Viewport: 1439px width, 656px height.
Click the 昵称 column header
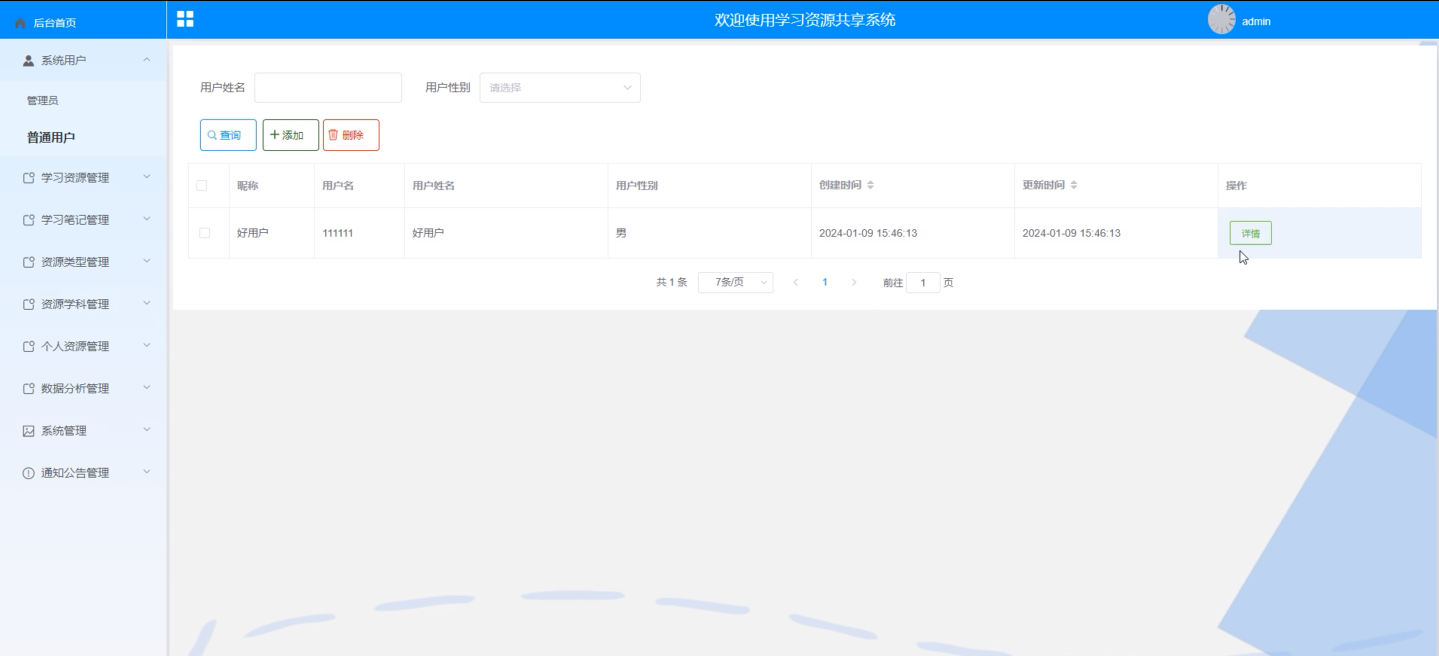248,186
